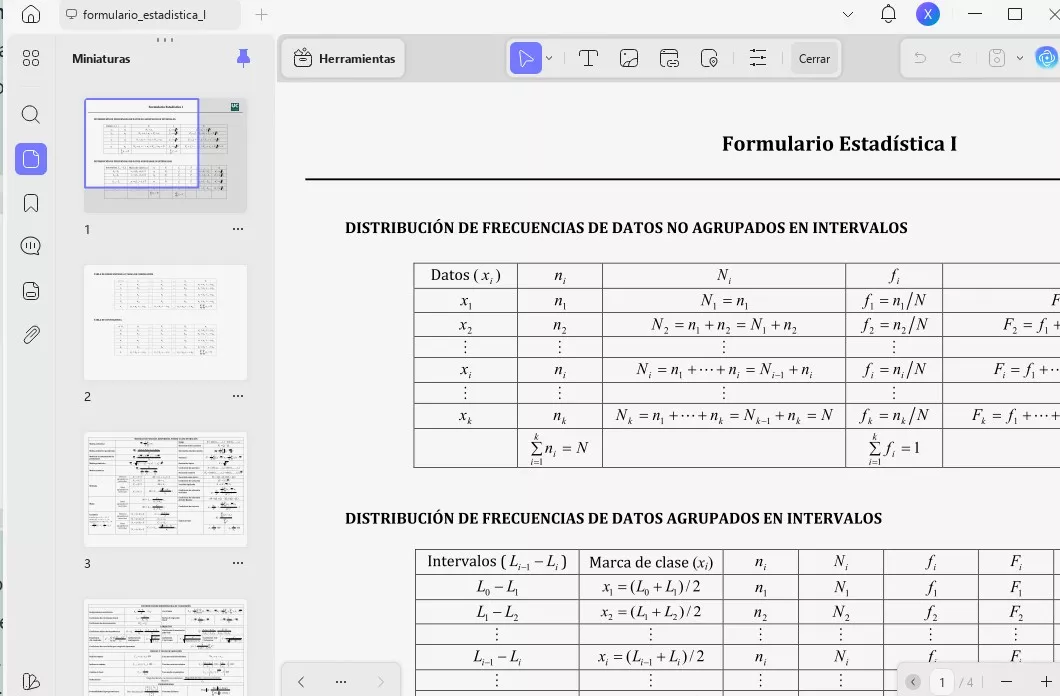Save the document icon

tap(996, 58)
